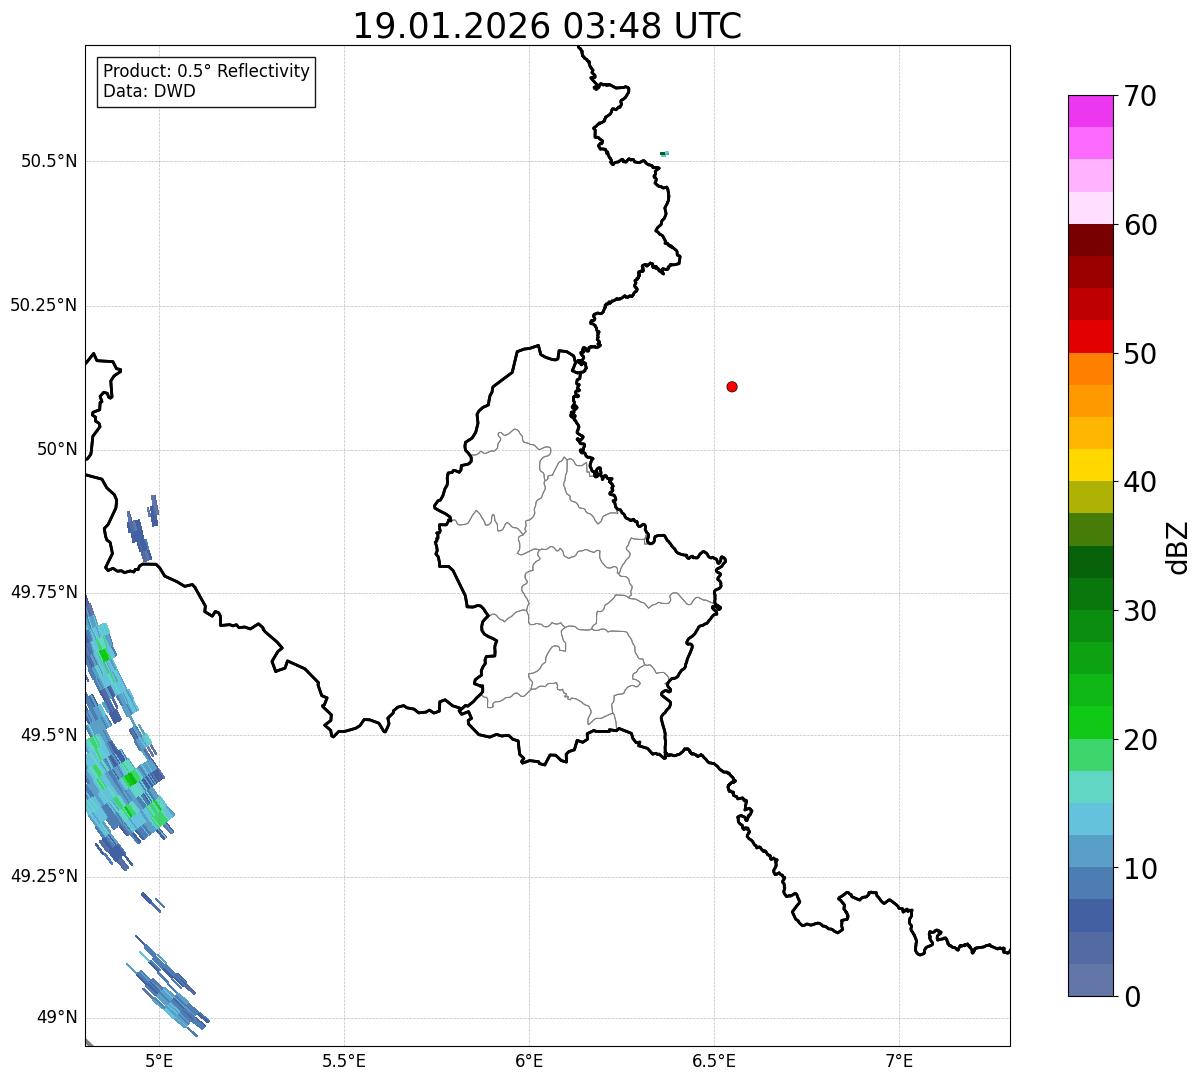Click the 7°E longitude label
Image resolution: width=1202 pixels, height=1081 pixels.
pos(899,1061)
